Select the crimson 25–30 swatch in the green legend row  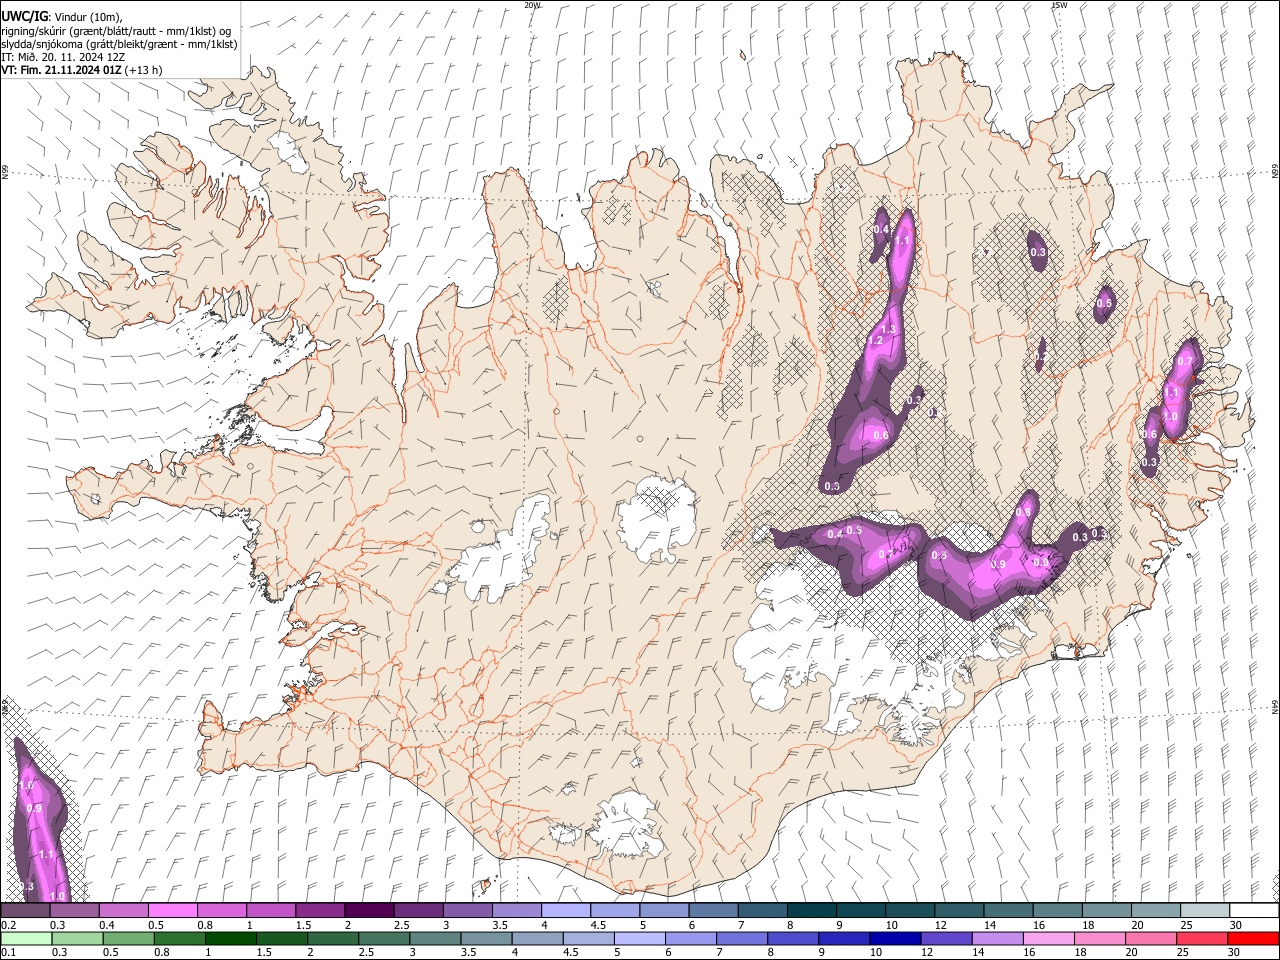(x=1201, y=939)
